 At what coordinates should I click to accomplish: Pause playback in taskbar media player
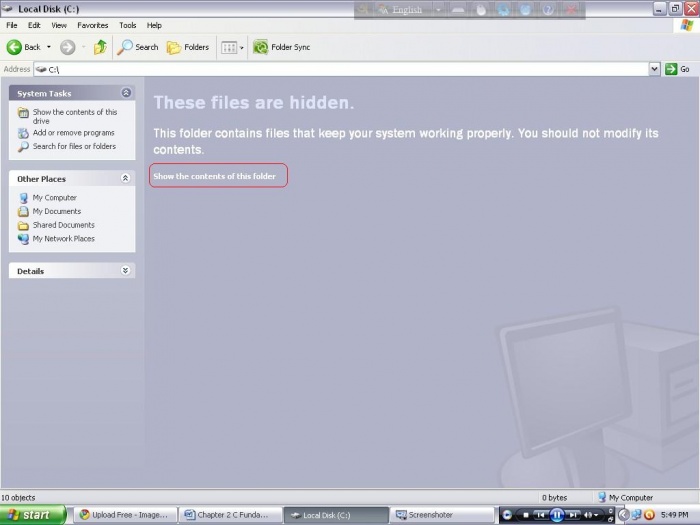click(x=557, y=515)
